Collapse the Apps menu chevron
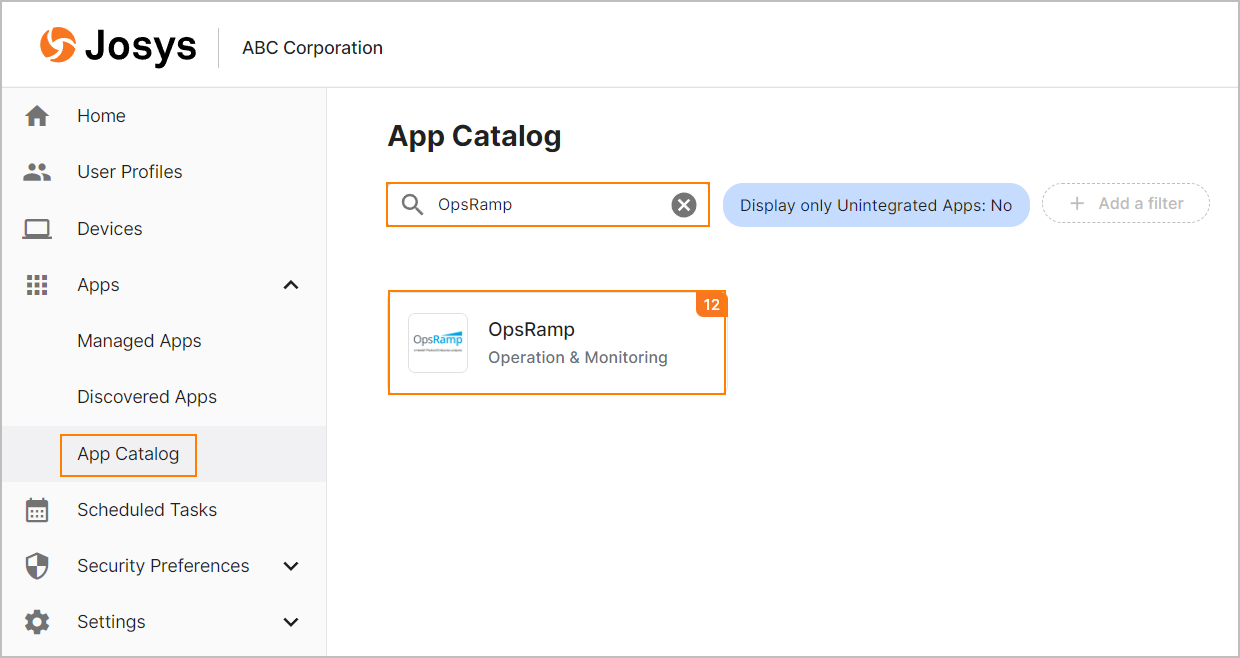 pyautogui.click(x=291, y=285)
